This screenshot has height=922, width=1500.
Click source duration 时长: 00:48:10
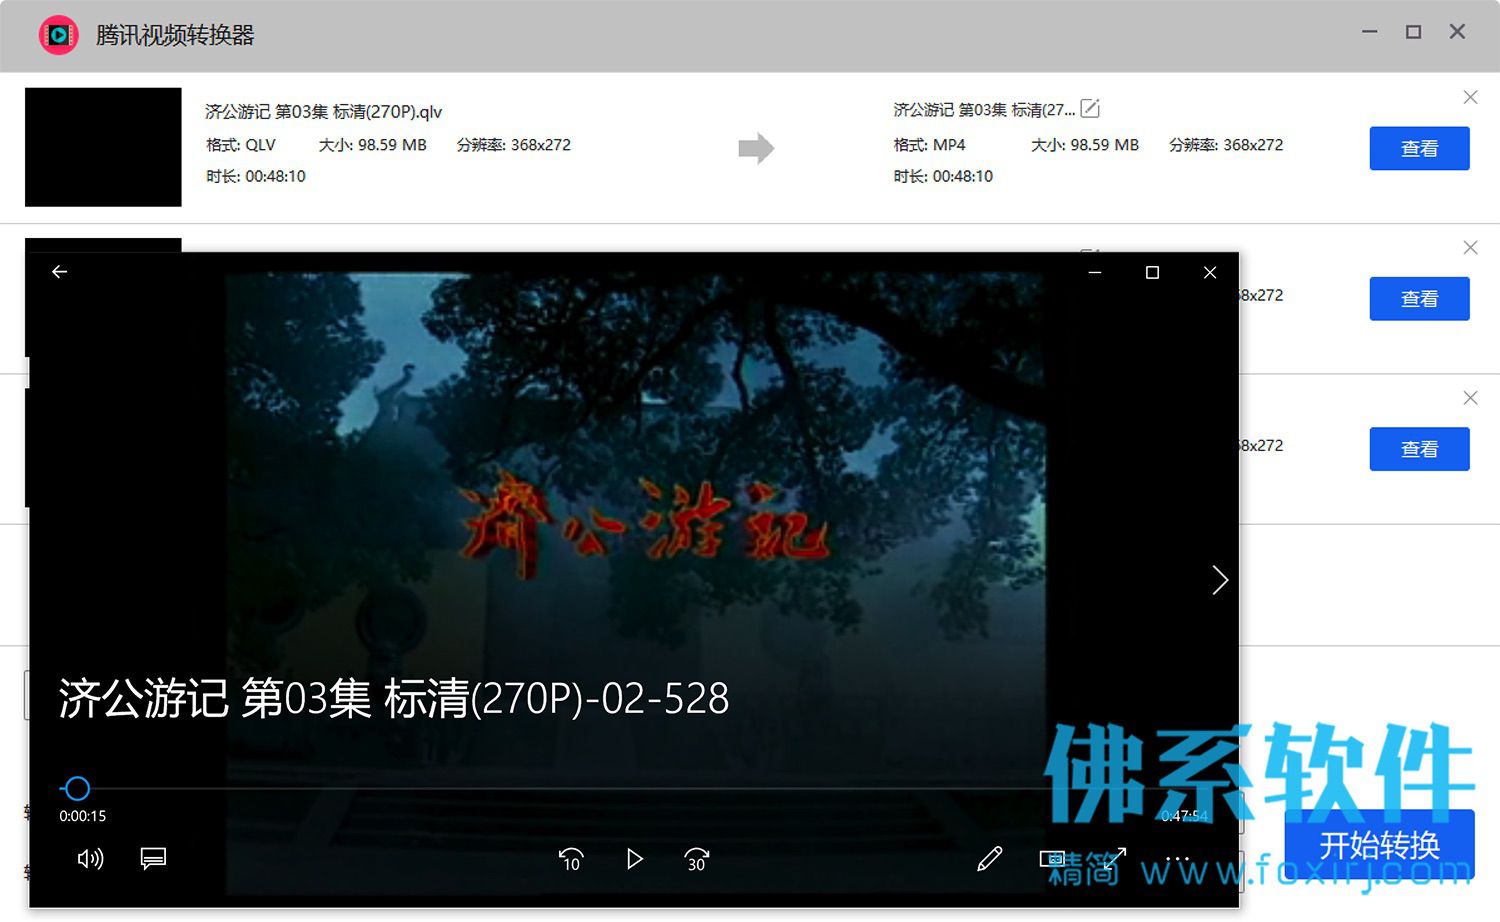[256, 176]
